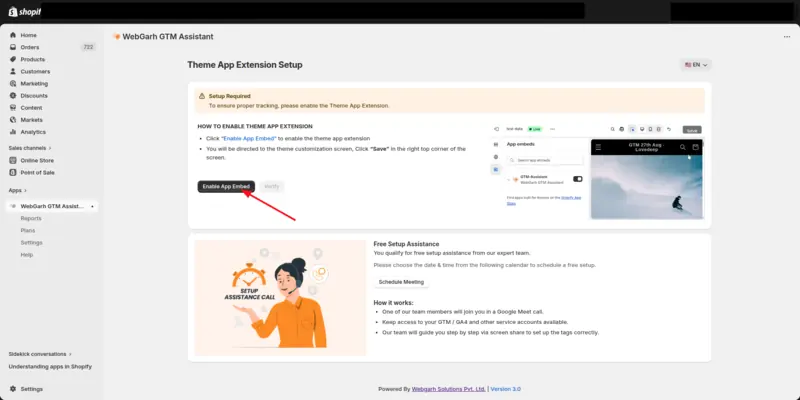Open the three-dot menu at top right

pos(787,37)
